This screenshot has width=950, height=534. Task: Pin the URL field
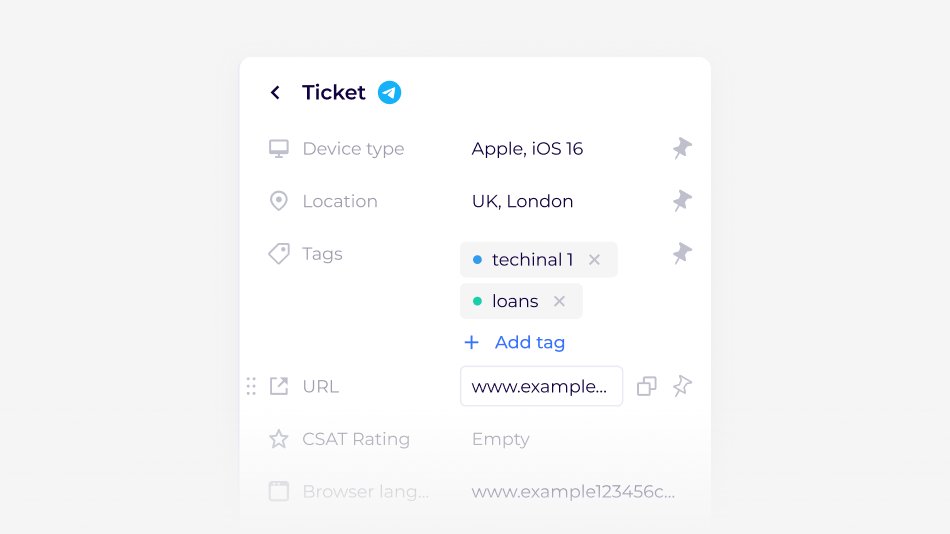pos(682,385)
